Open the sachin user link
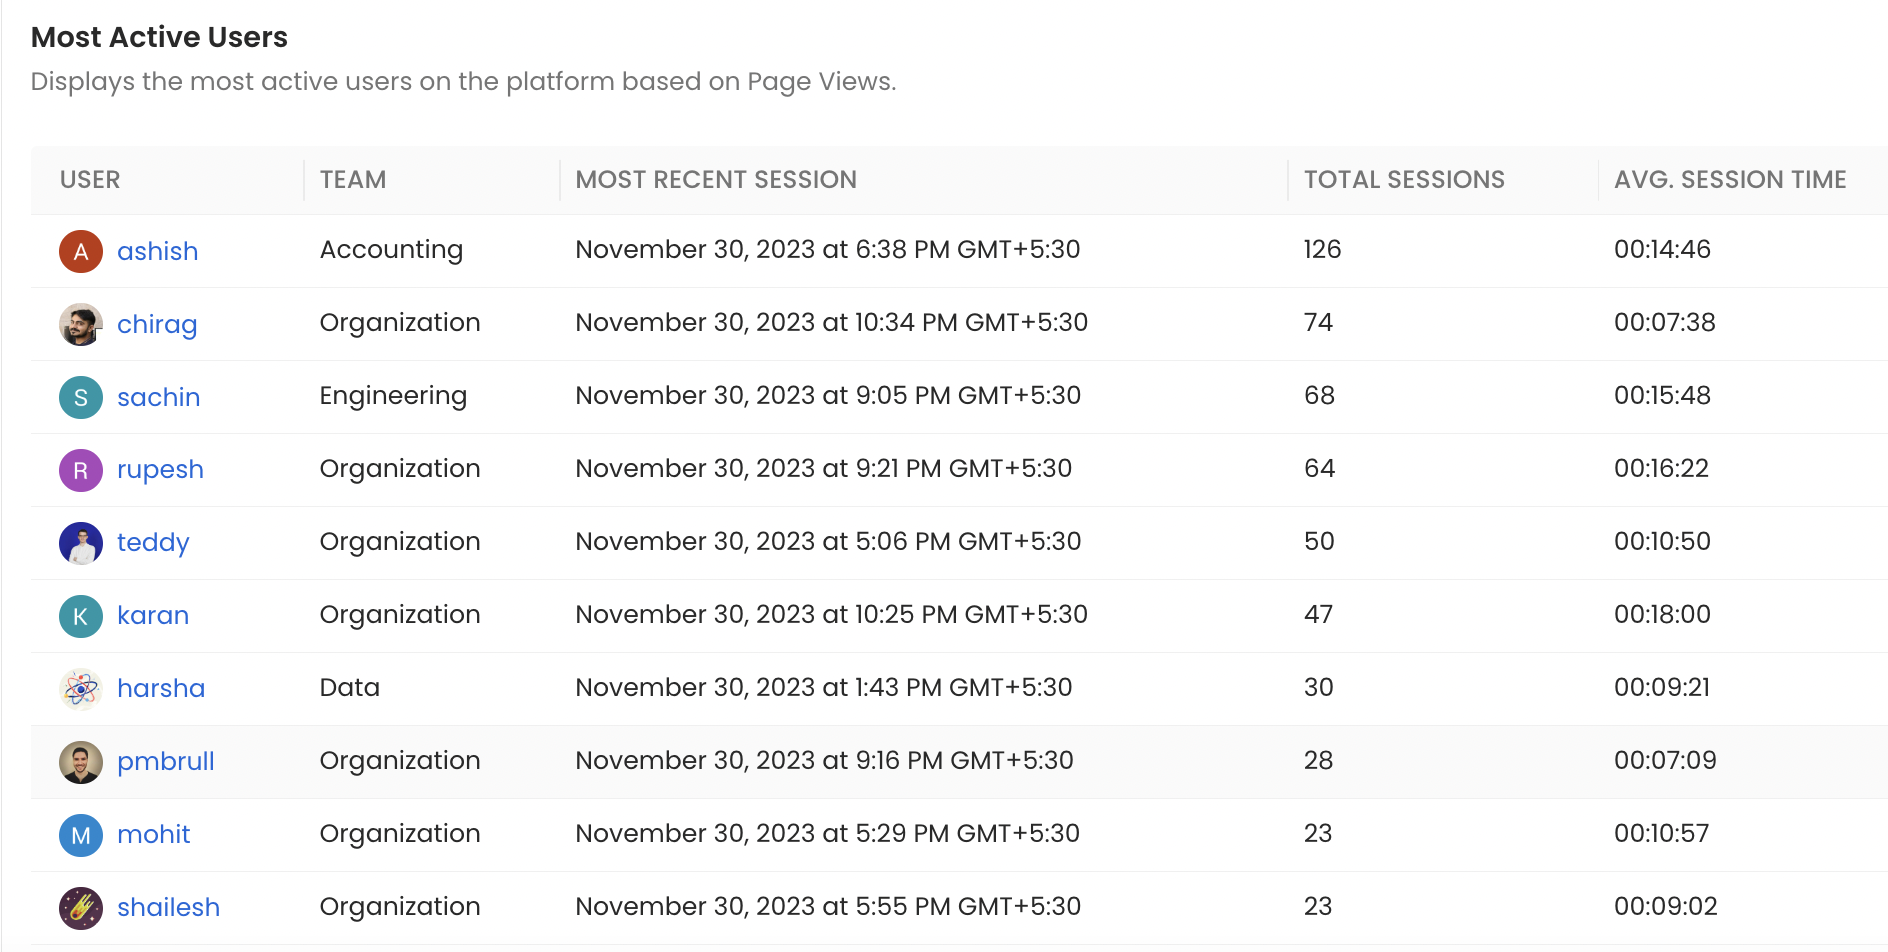The height and width of the screenshot is (952, 1888). (x=159, y=397)
